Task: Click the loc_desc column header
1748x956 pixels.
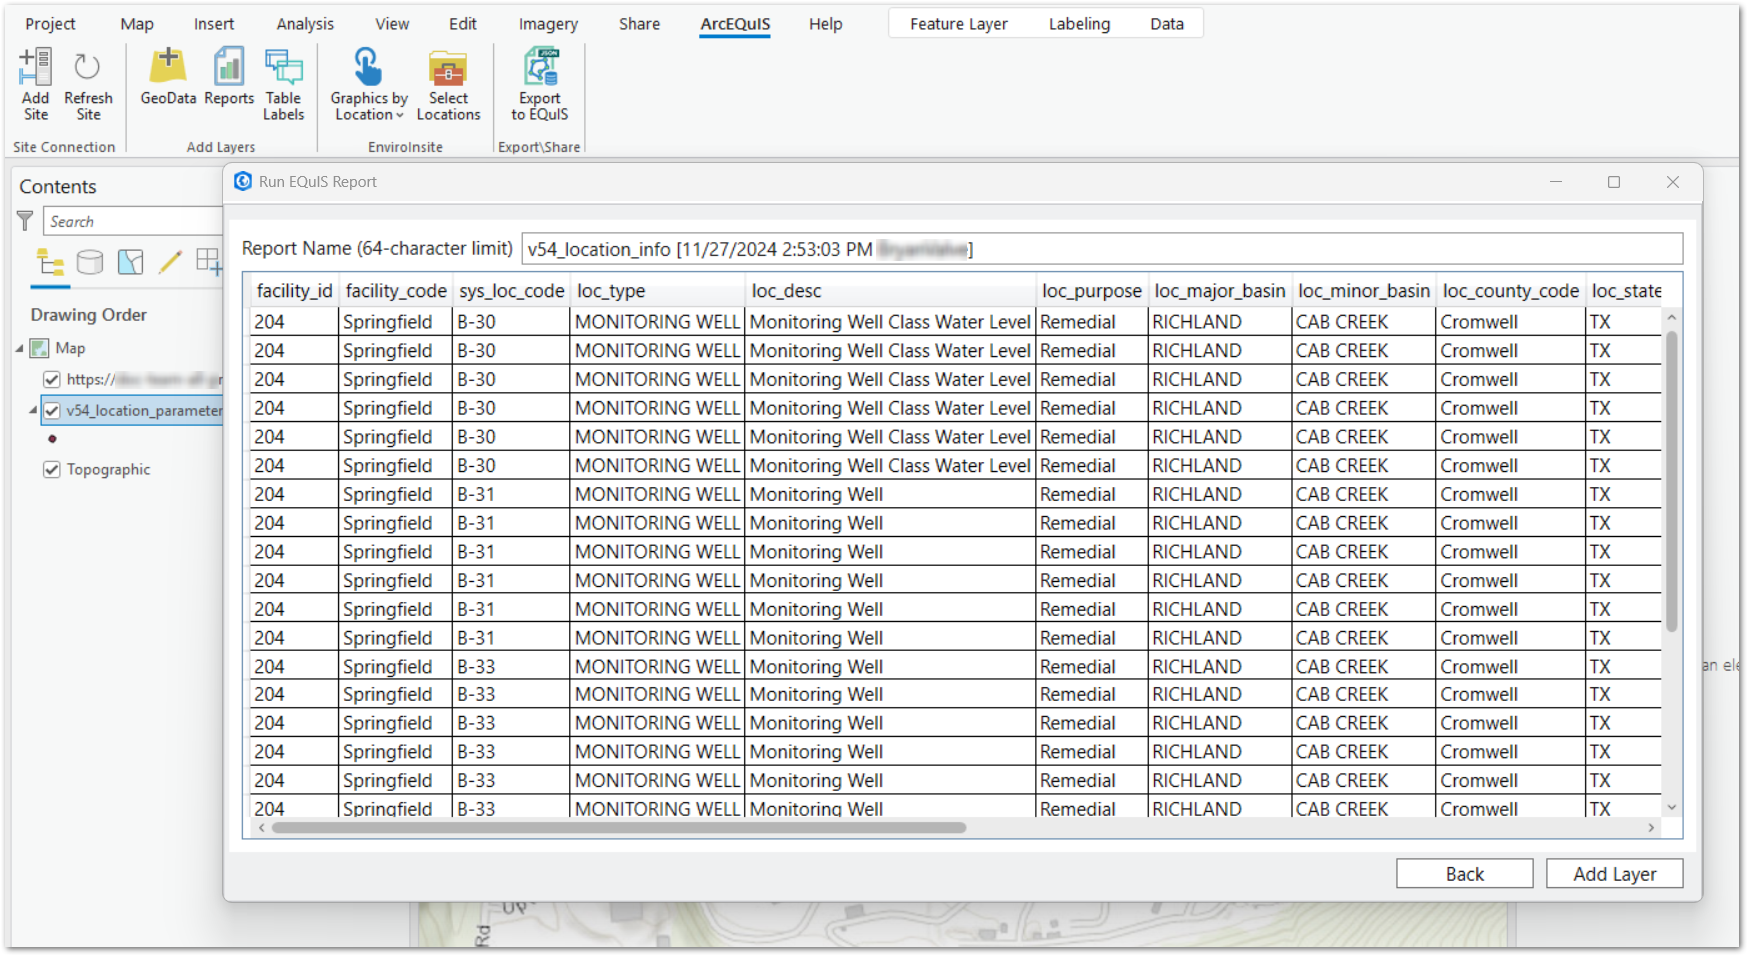Action: 891,291
